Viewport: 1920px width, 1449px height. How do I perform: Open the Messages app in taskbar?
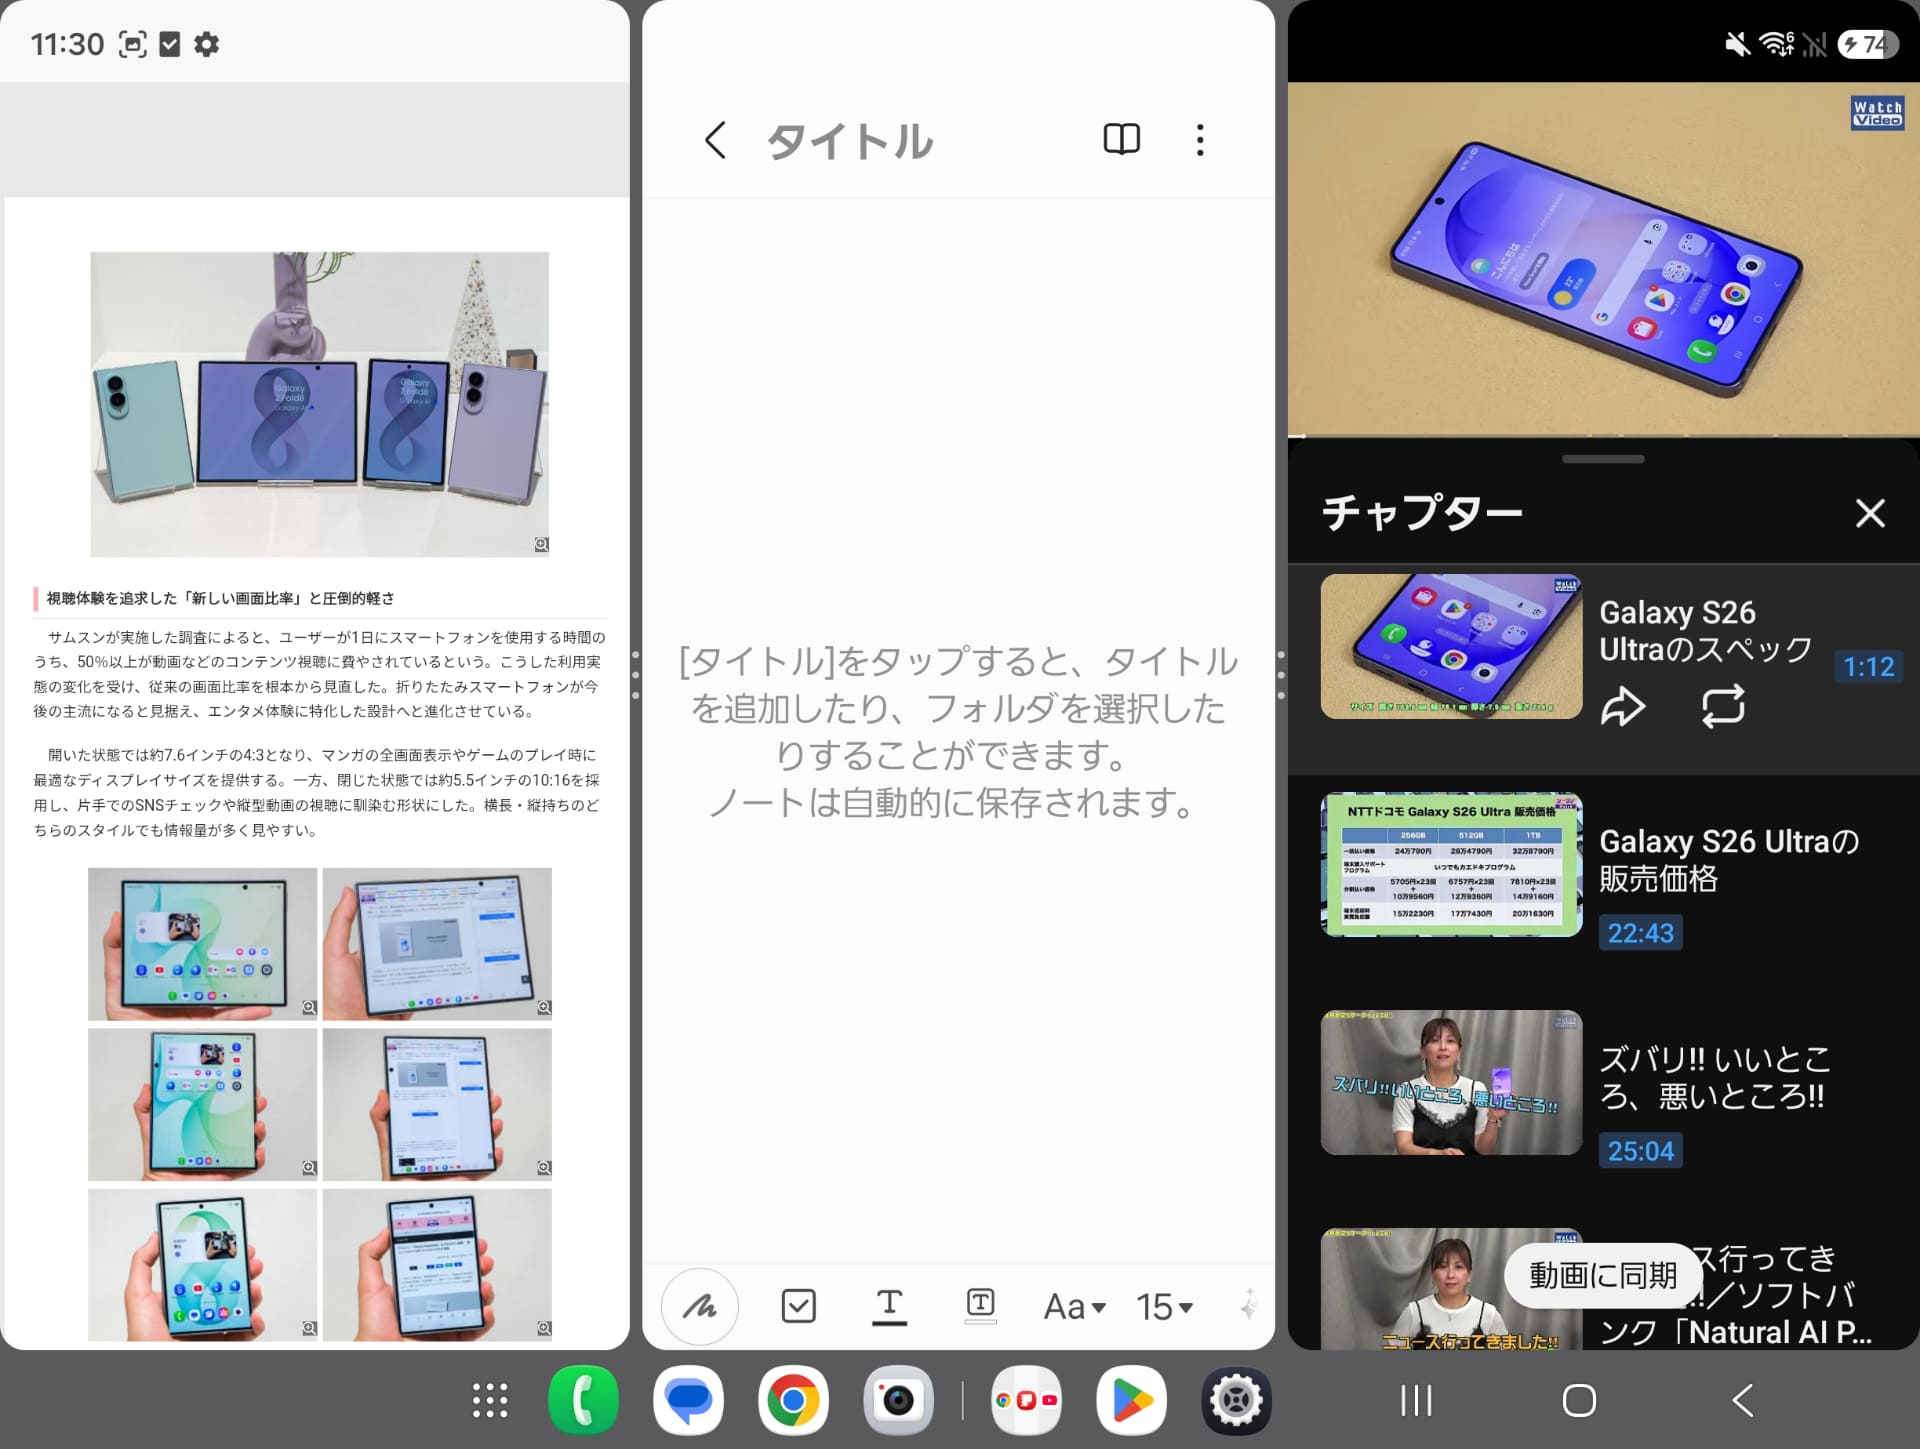point(689,1400)
